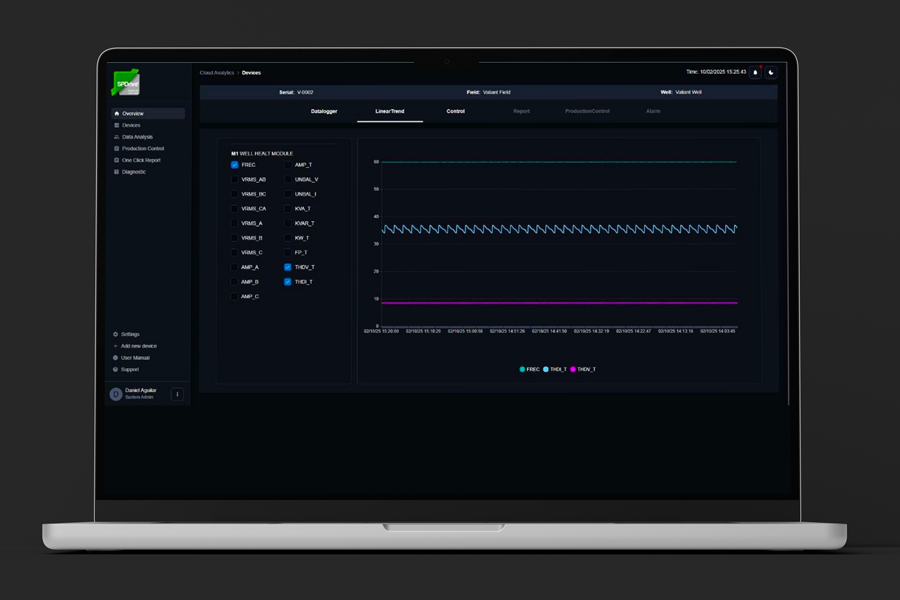Switch to the Datalogger tab

pos(324,111)
